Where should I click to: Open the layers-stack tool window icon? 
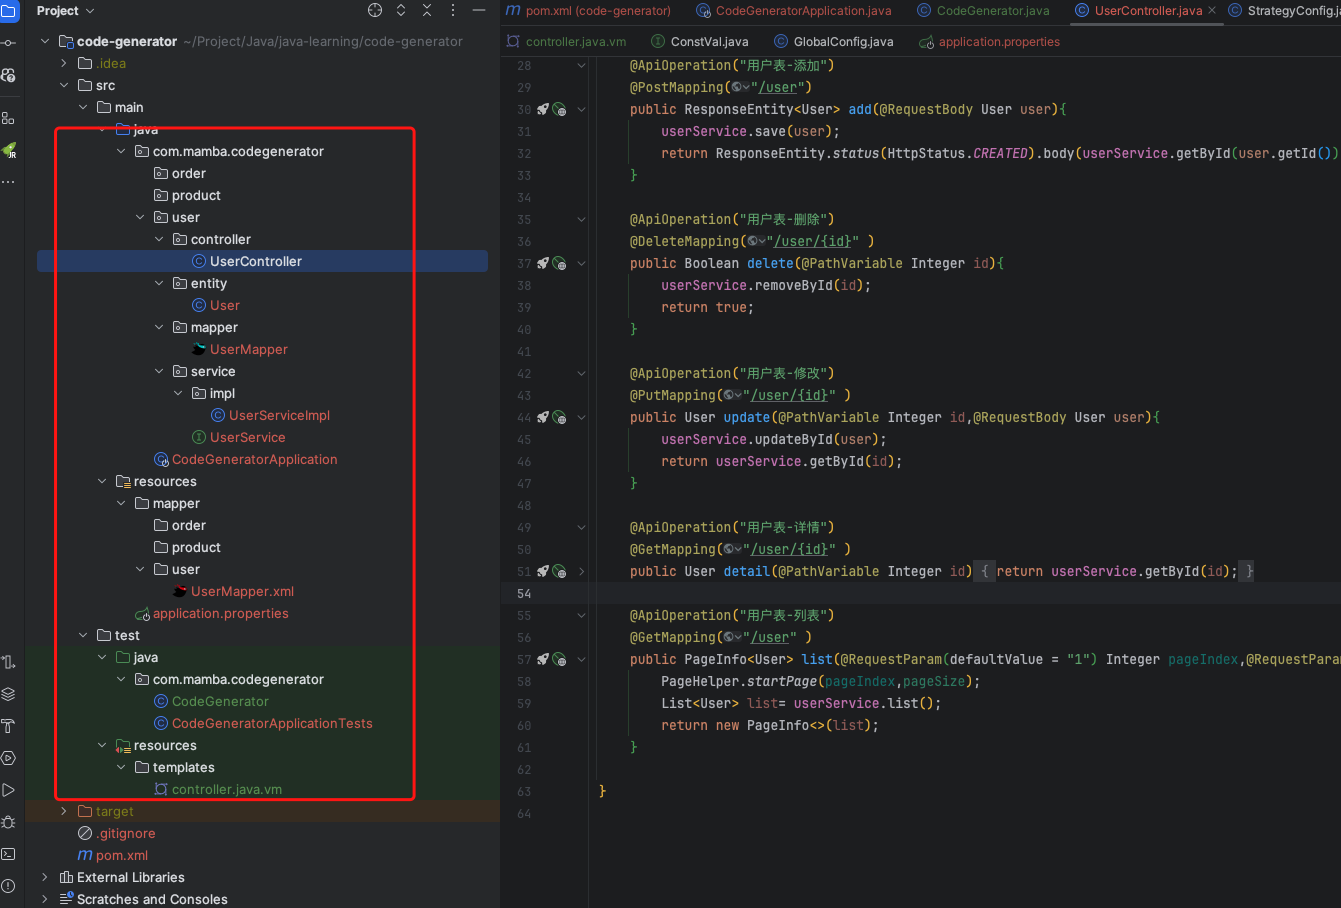click(9, 694)
